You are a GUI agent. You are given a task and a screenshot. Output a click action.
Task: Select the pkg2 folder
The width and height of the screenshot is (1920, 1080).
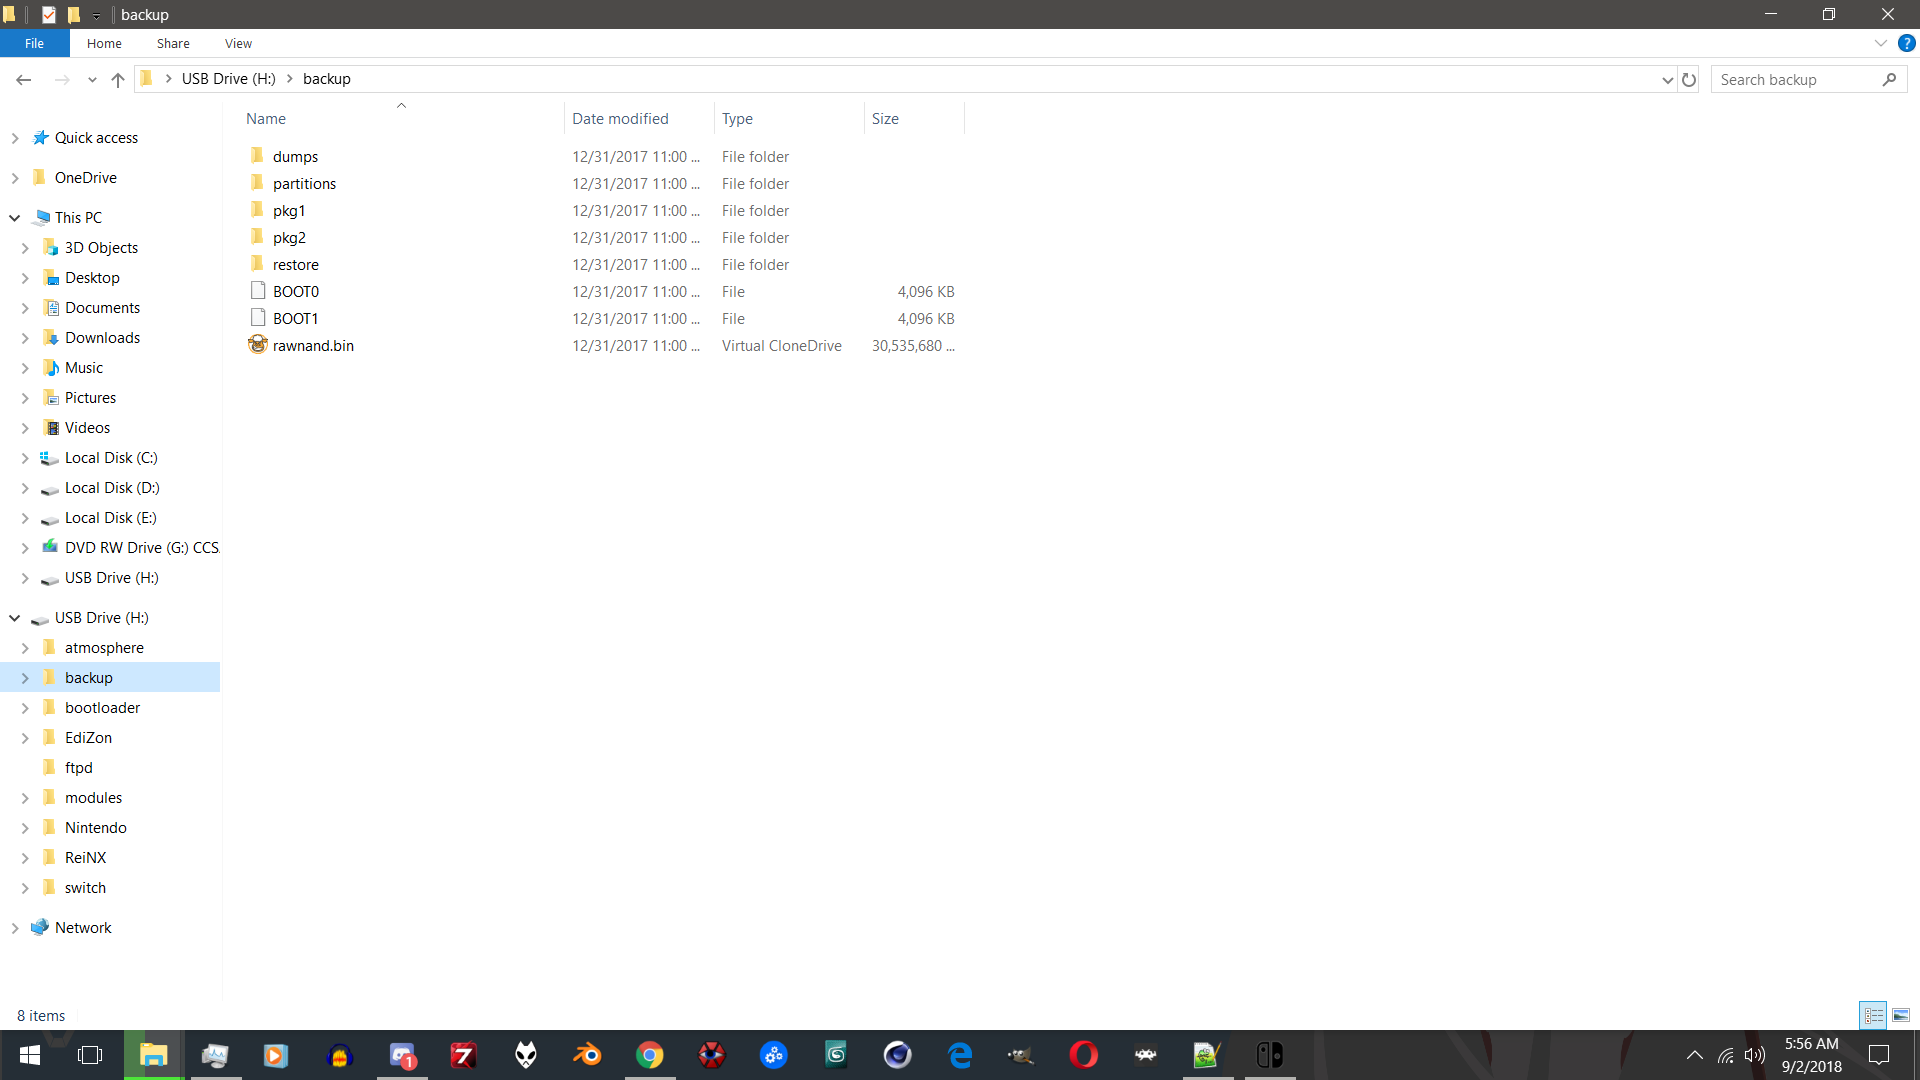(x=289, y=237)
